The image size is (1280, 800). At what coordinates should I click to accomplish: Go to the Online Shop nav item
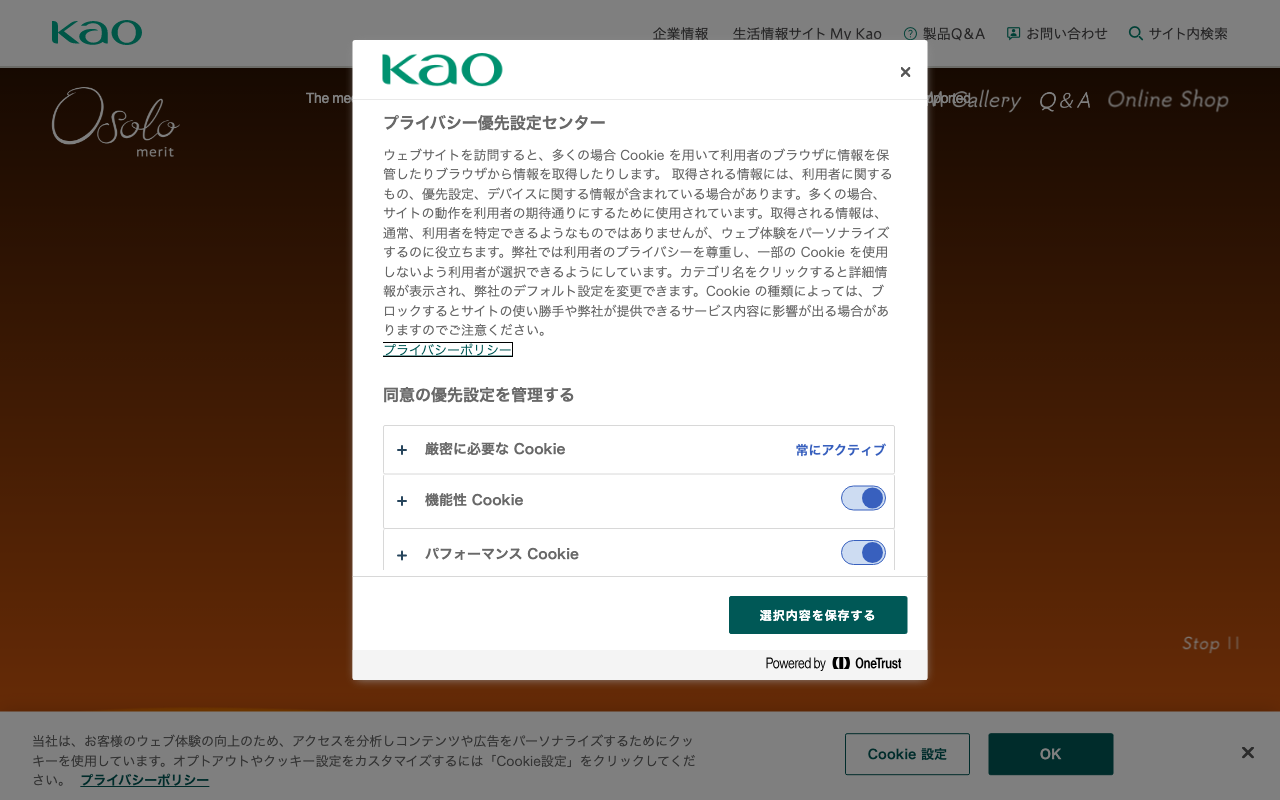pos(1167,99)
